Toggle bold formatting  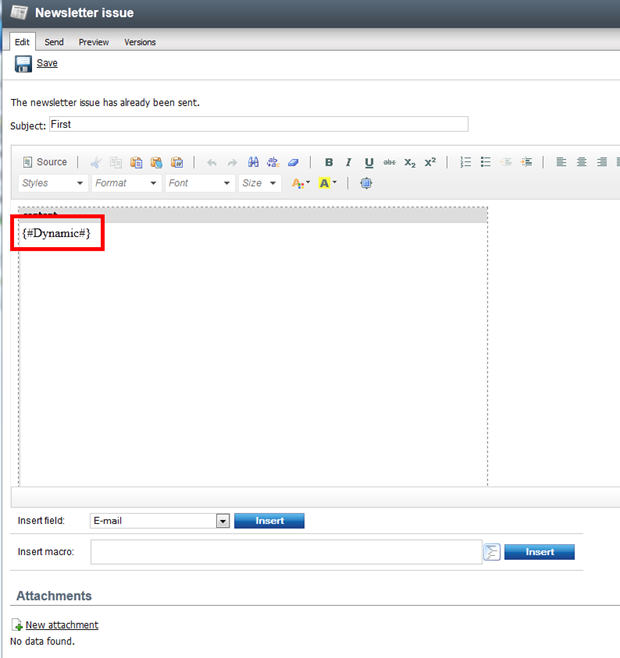pyautogui.click(x=329, y=162)
